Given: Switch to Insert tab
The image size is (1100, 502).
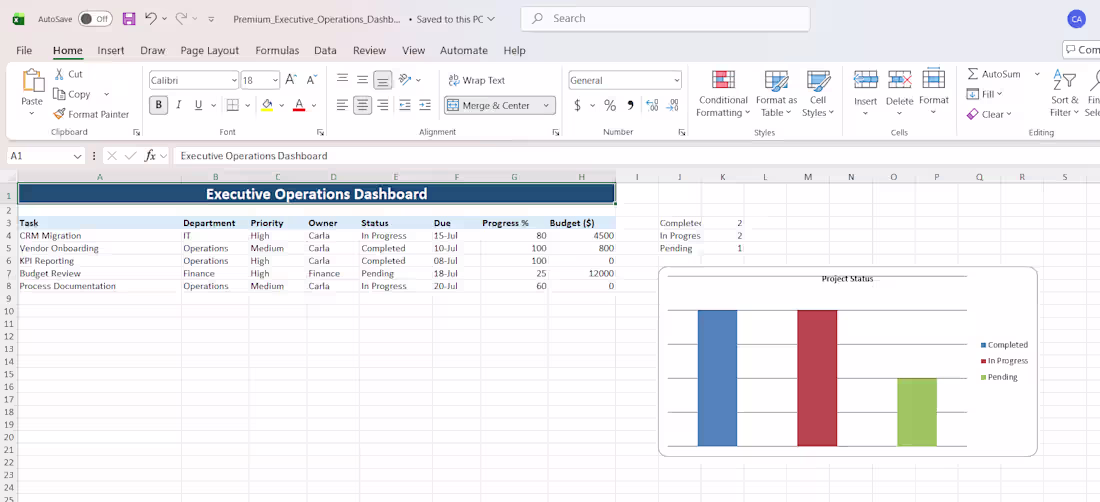Looking at the screenshot, I should (x=111, y=50).
